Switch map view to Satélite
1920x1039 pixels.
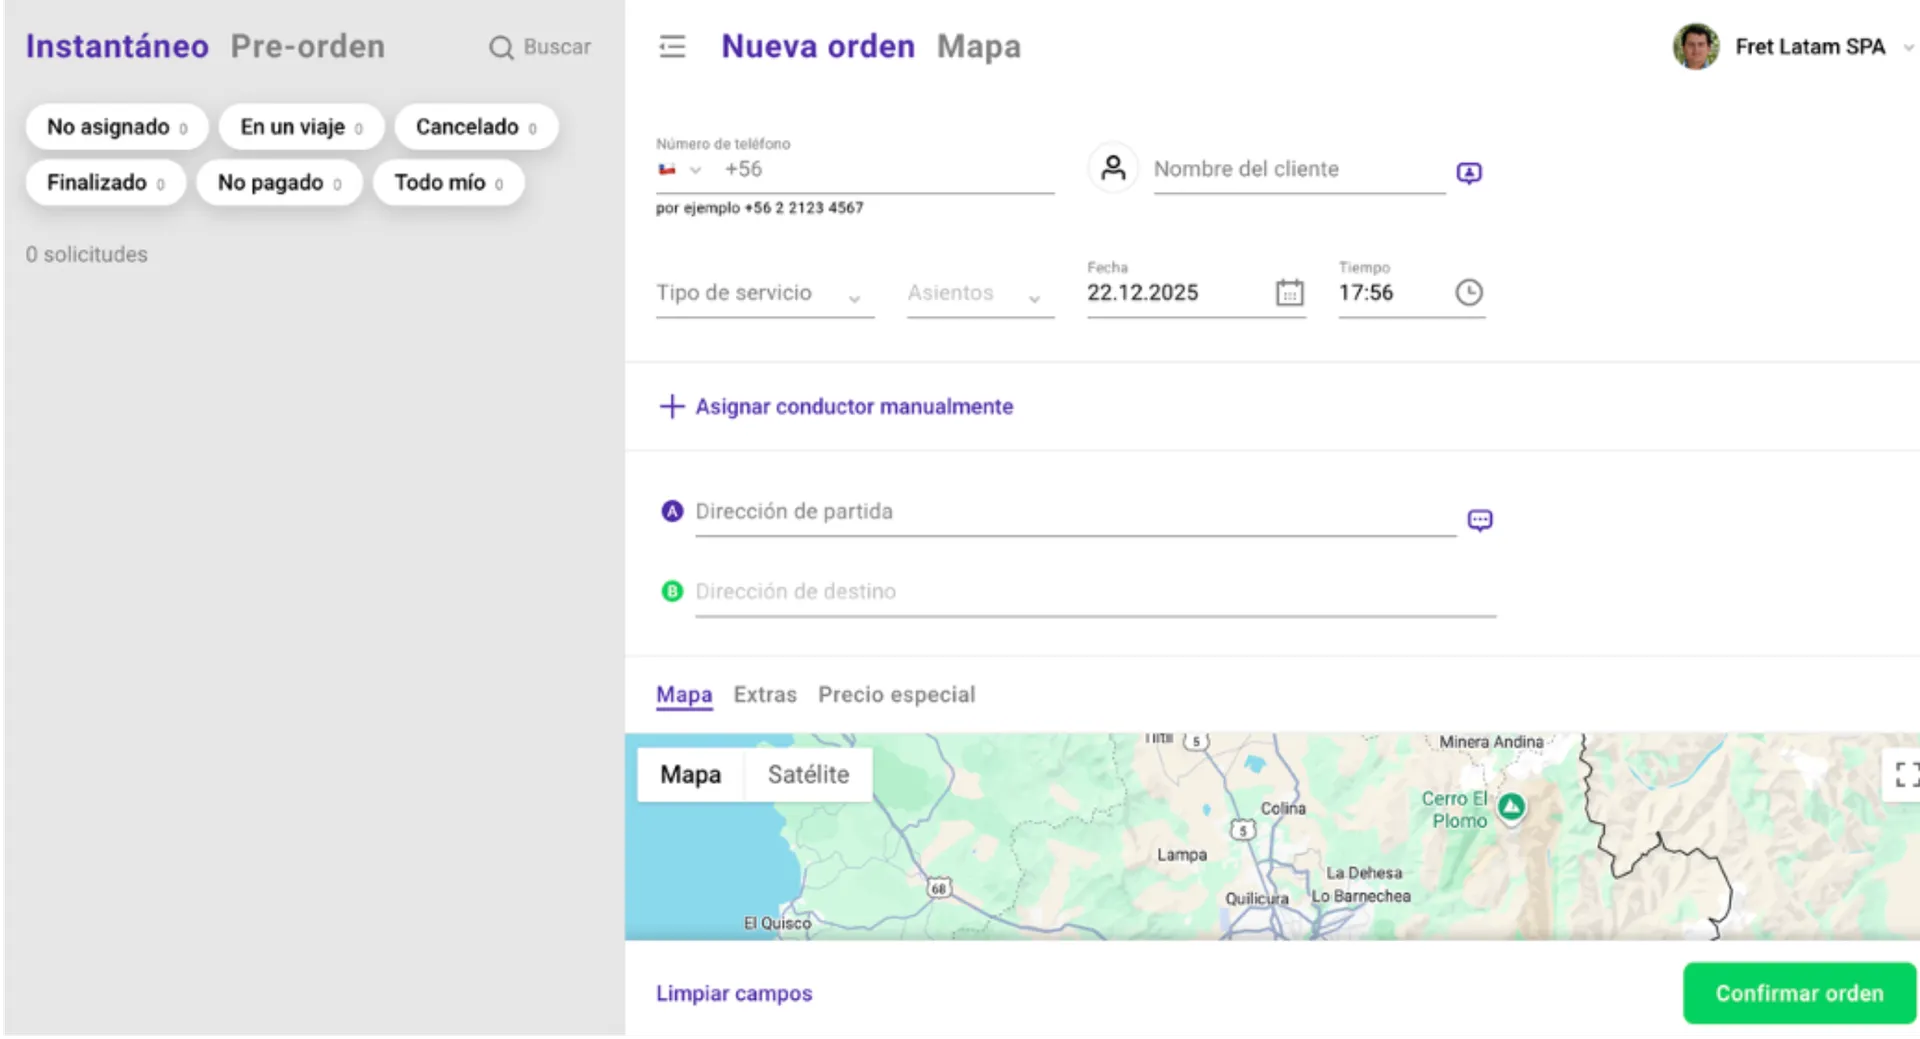click(808, 775)
